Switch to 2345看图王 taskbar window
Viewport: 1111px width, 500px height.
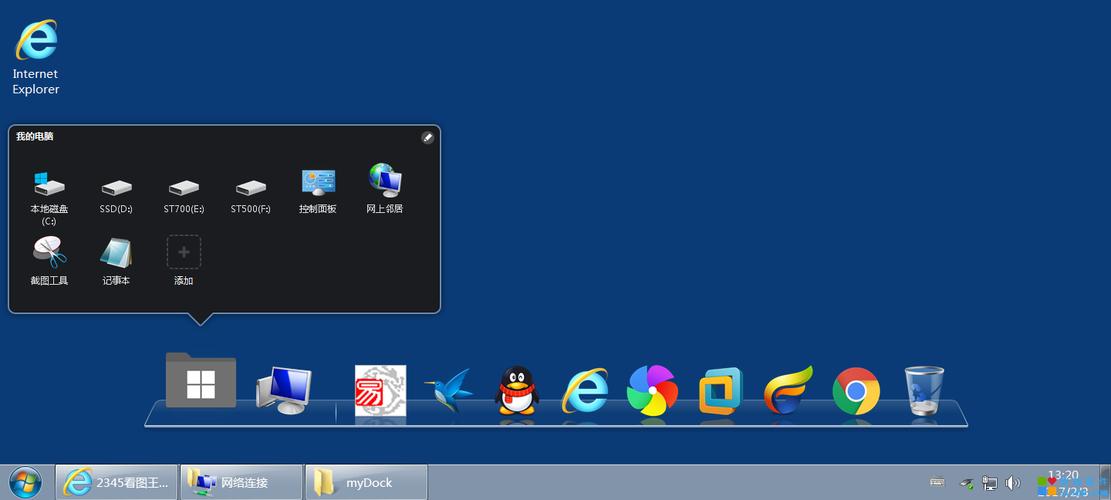(117, 483)
